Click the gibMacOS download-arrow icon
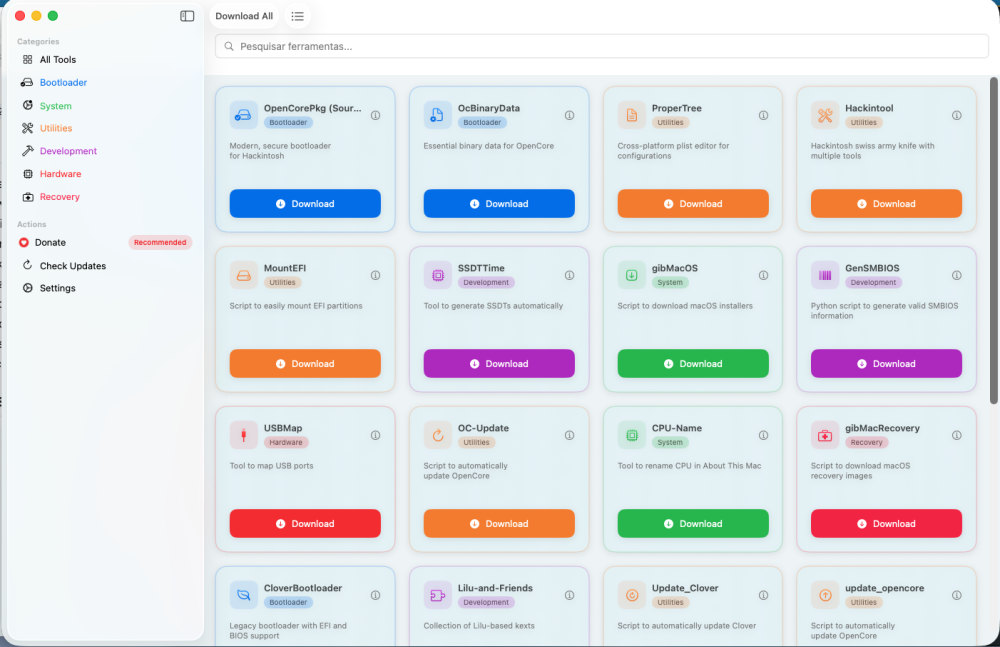 [x=631, y=276]
